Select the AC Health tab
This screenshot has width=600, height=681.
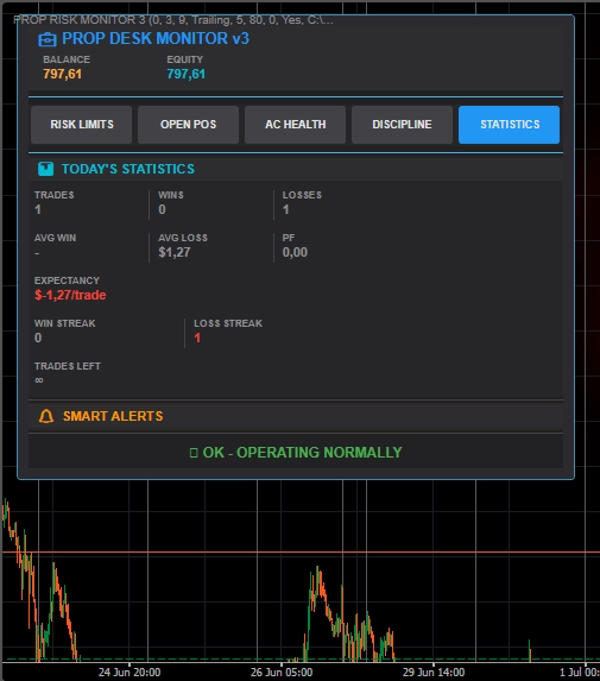(x=295, y=125)
